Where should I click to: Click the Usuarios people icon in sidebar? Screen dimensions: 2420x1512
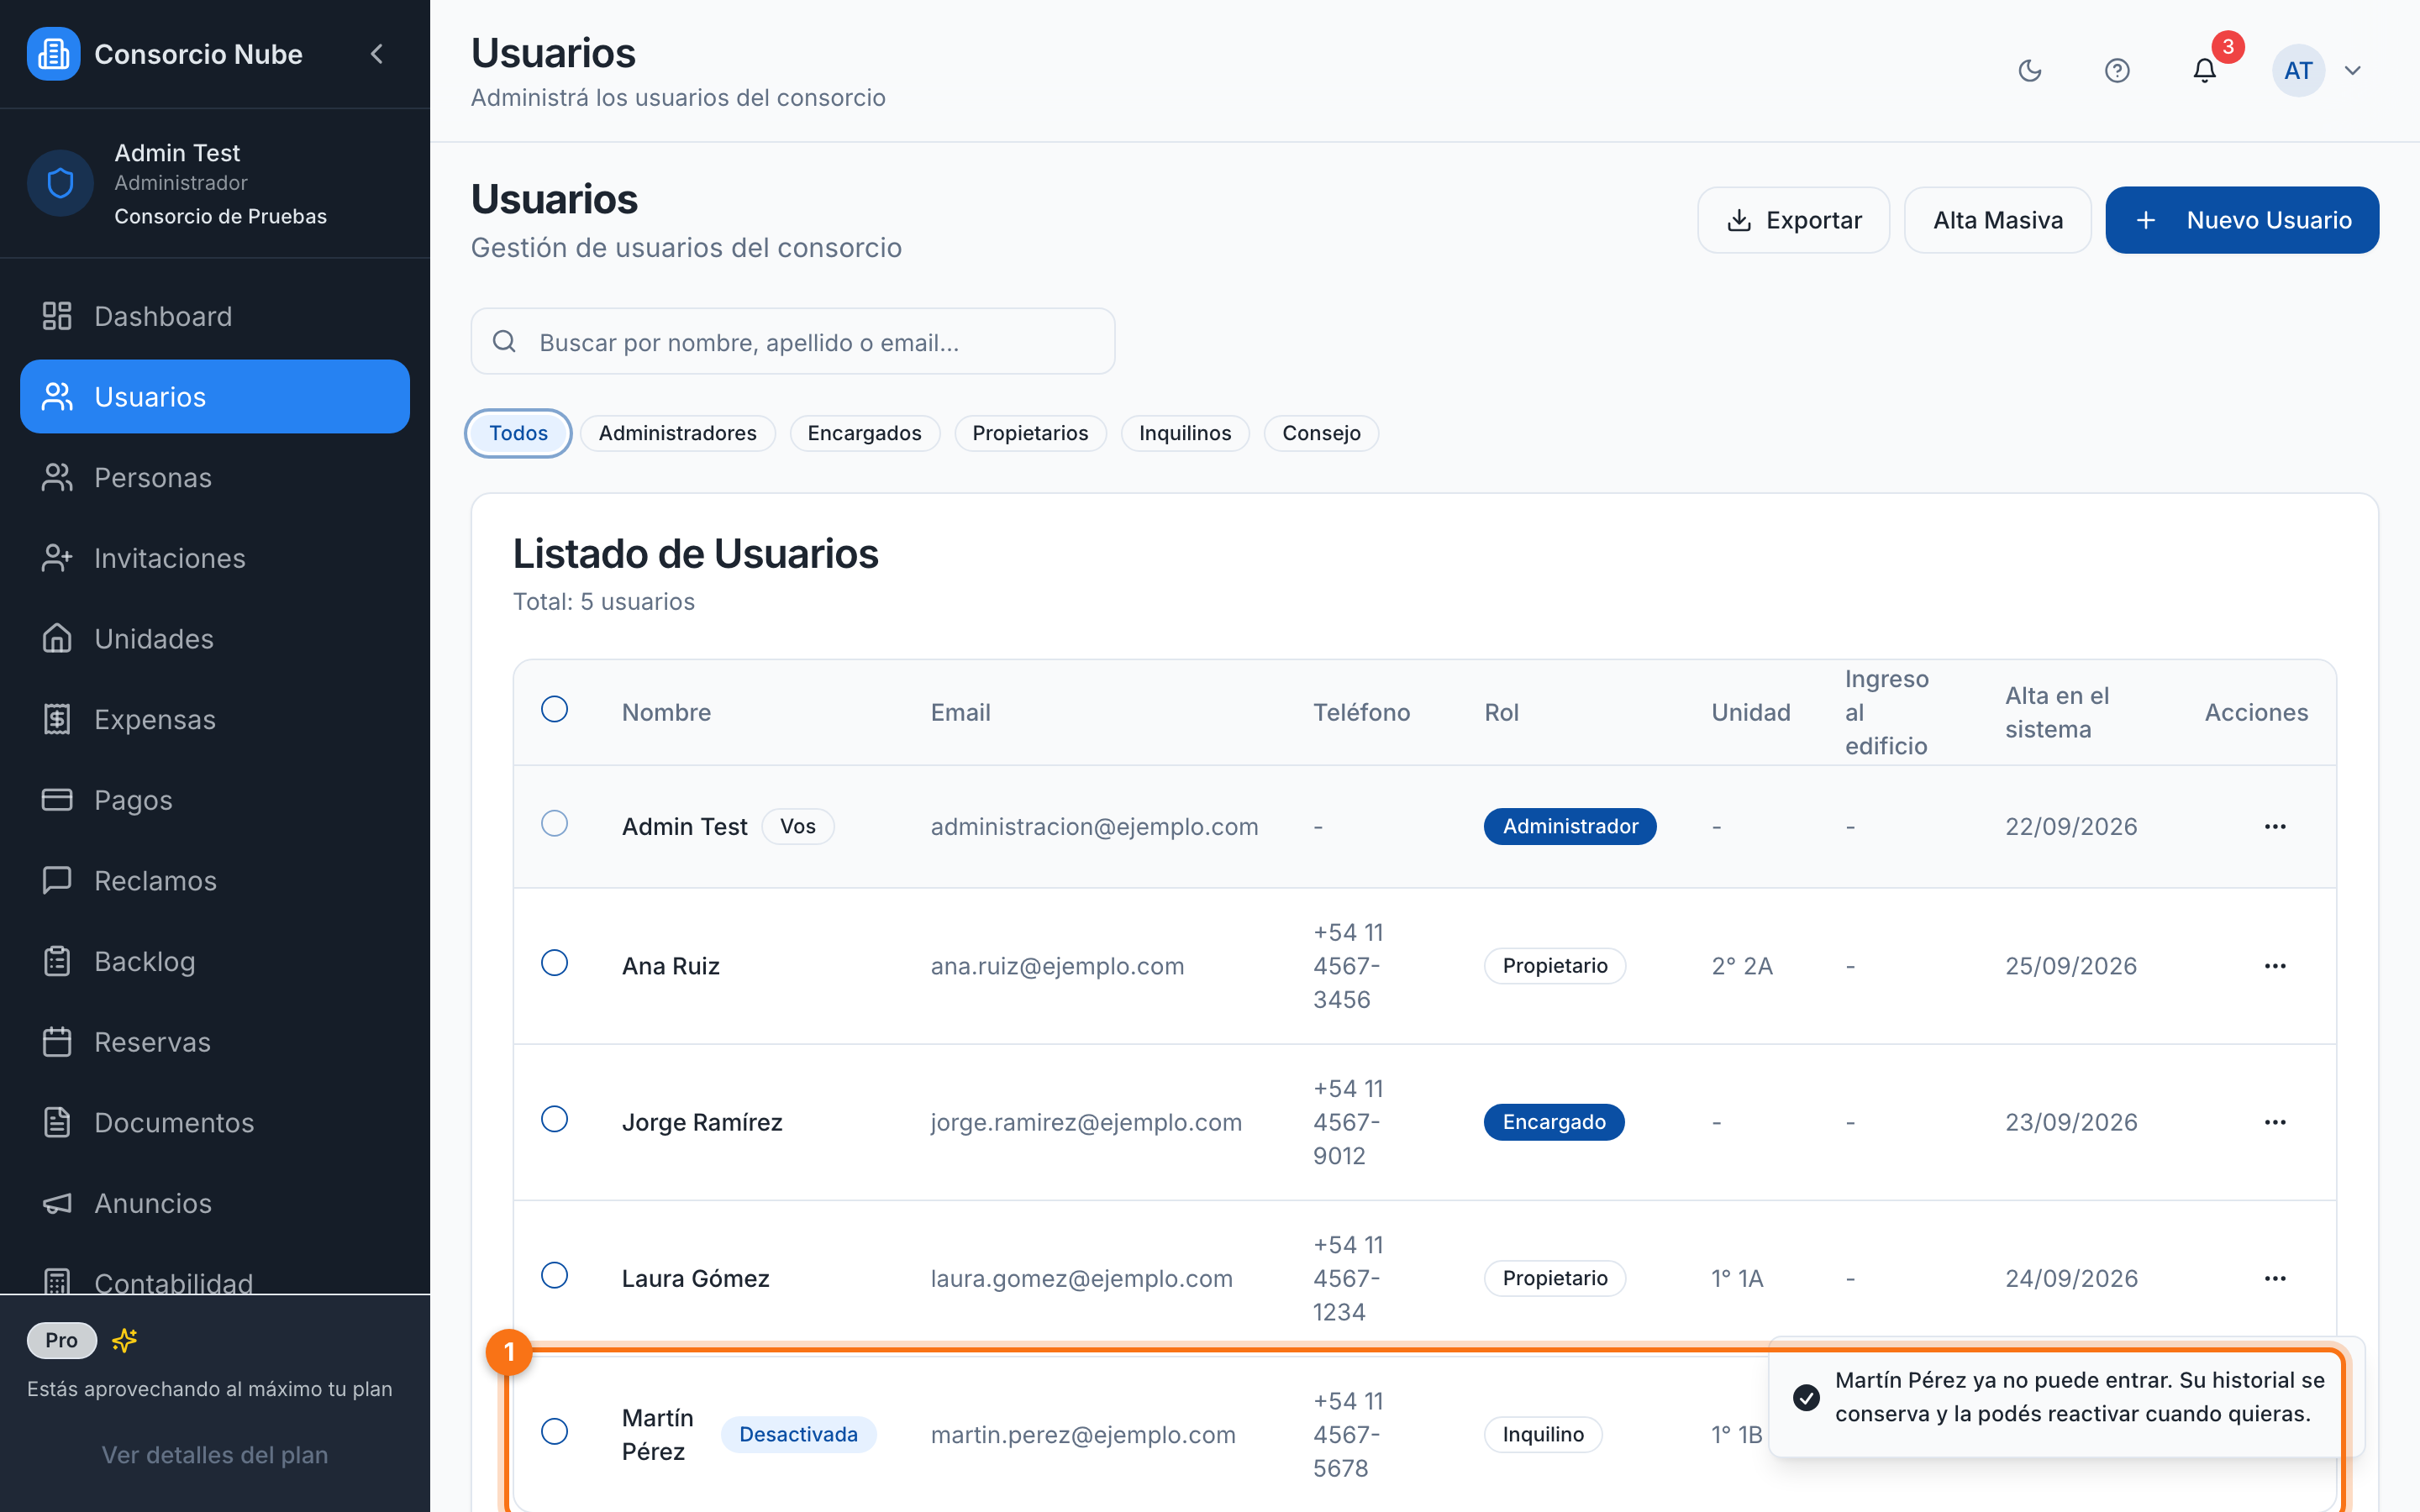click(57, 397)
